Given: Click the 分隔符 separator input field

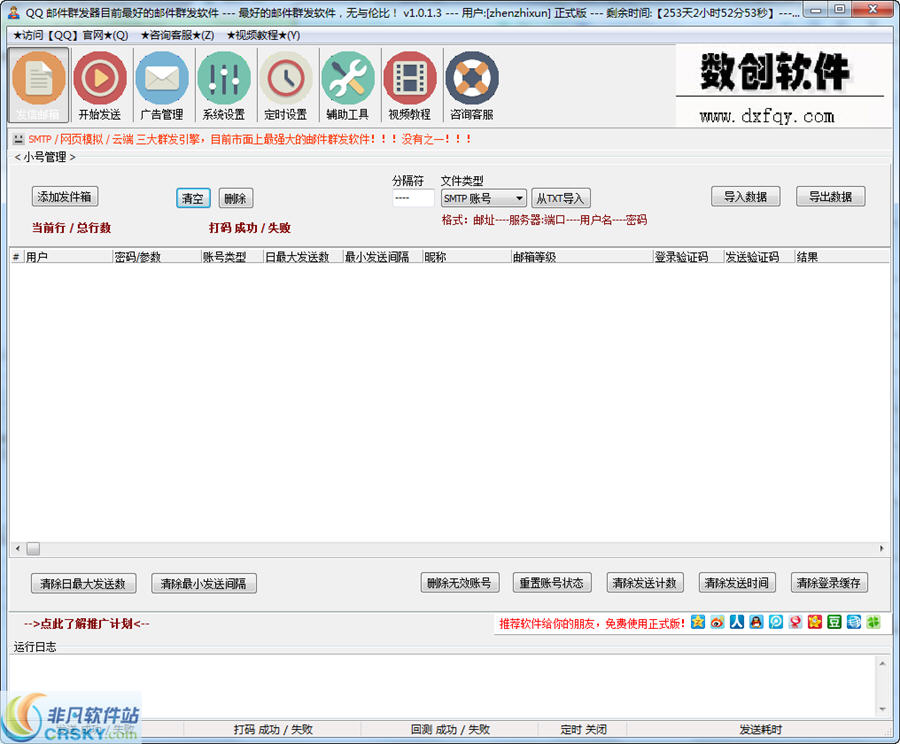Looking at the screenshot, I should pos(412,198).
